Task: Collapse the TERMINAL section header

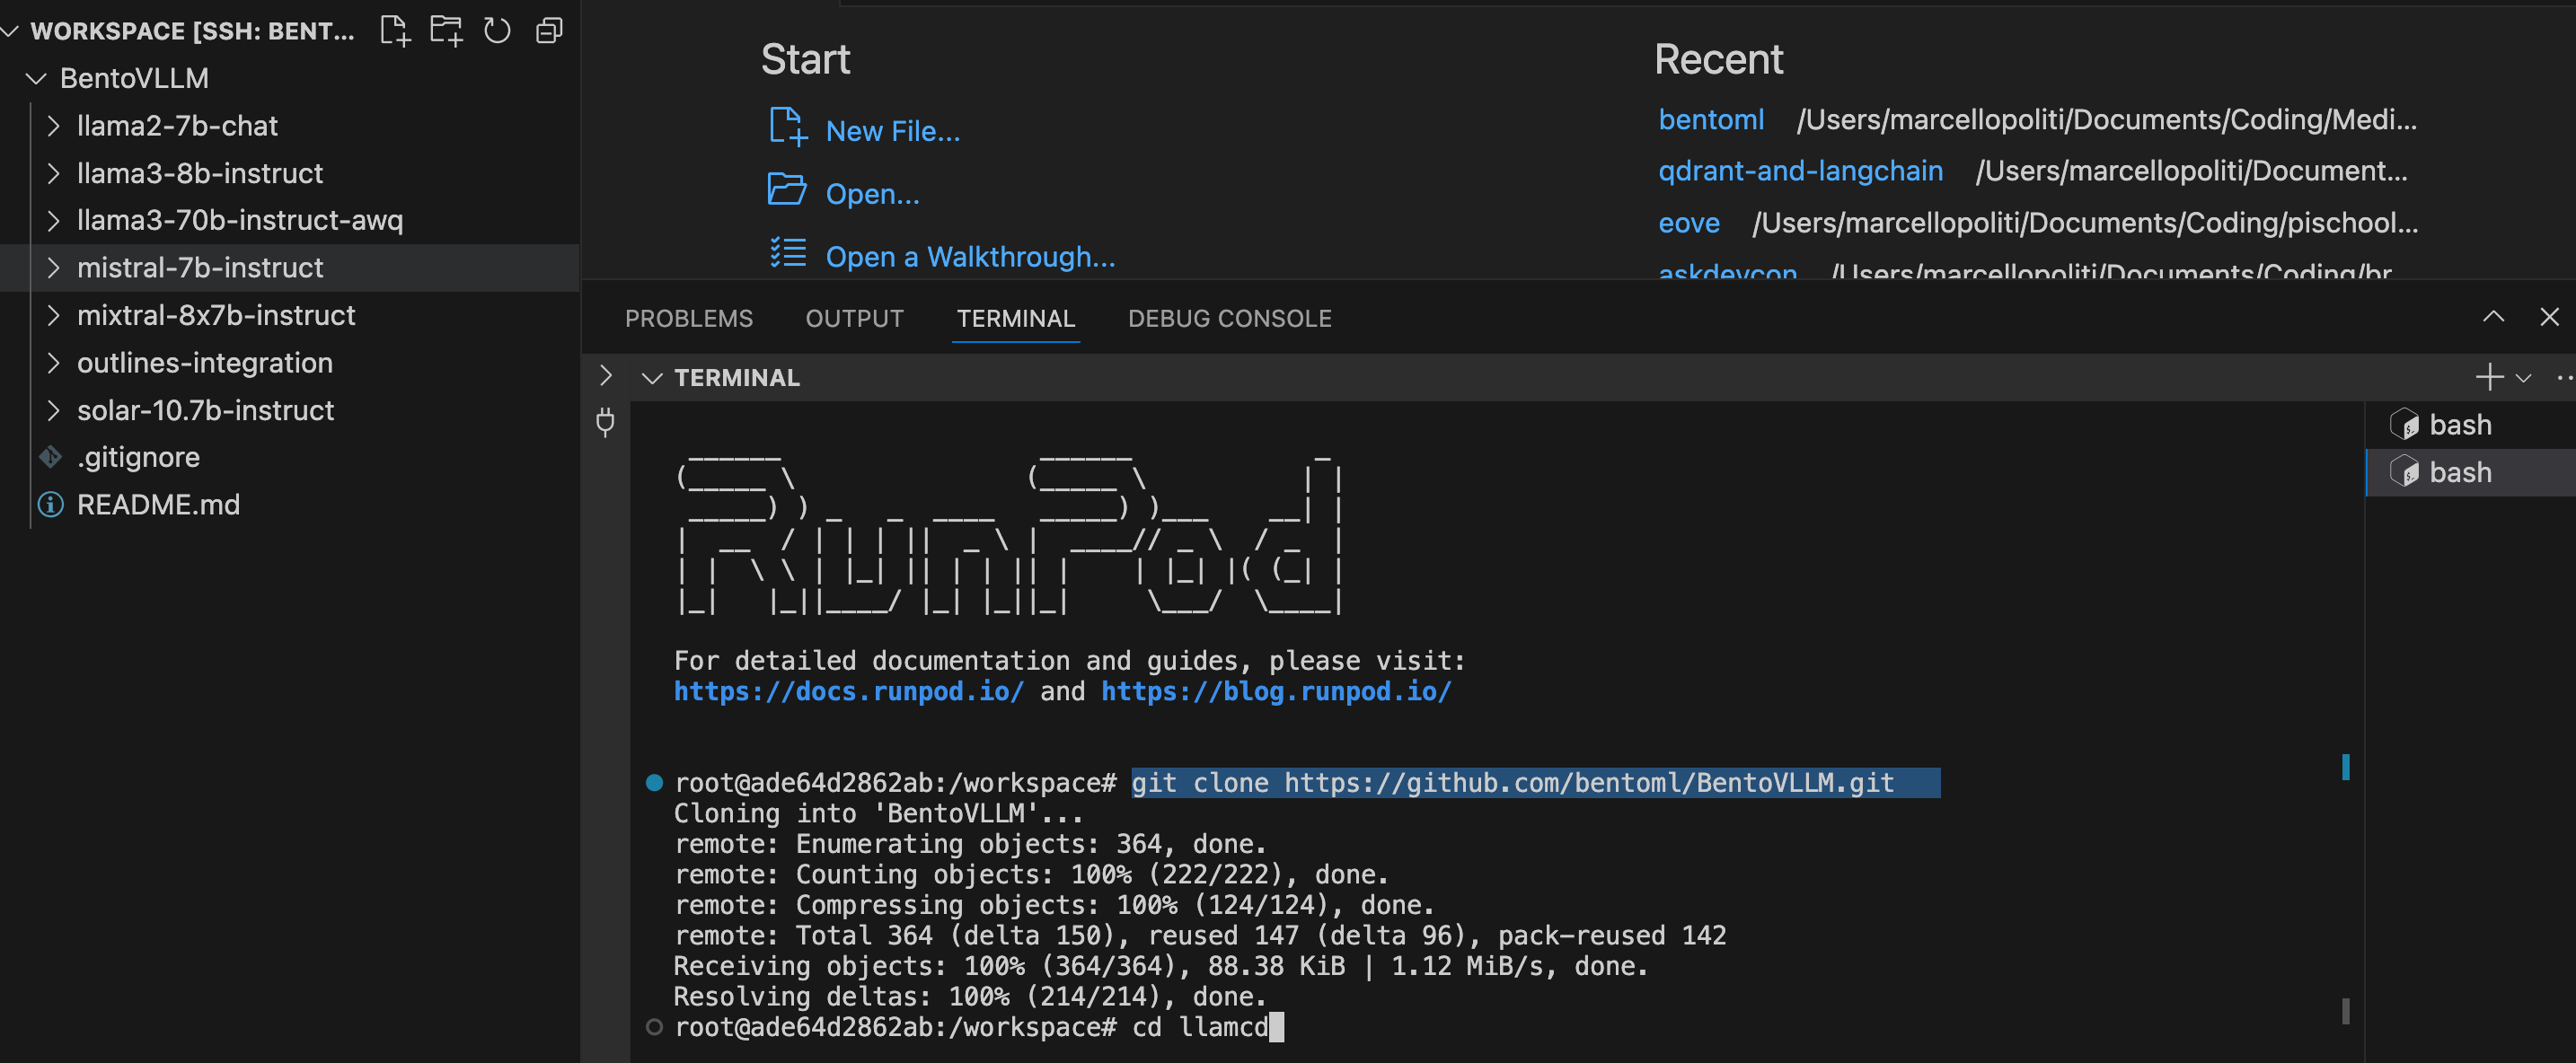Action: tap(652, 378)
